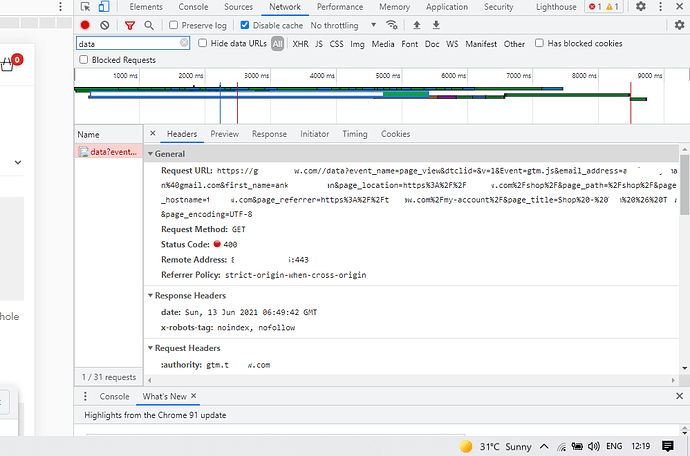This screenshot has width=690, height=456.
Task: Open the Application tab
Action: tap(447, 7)
